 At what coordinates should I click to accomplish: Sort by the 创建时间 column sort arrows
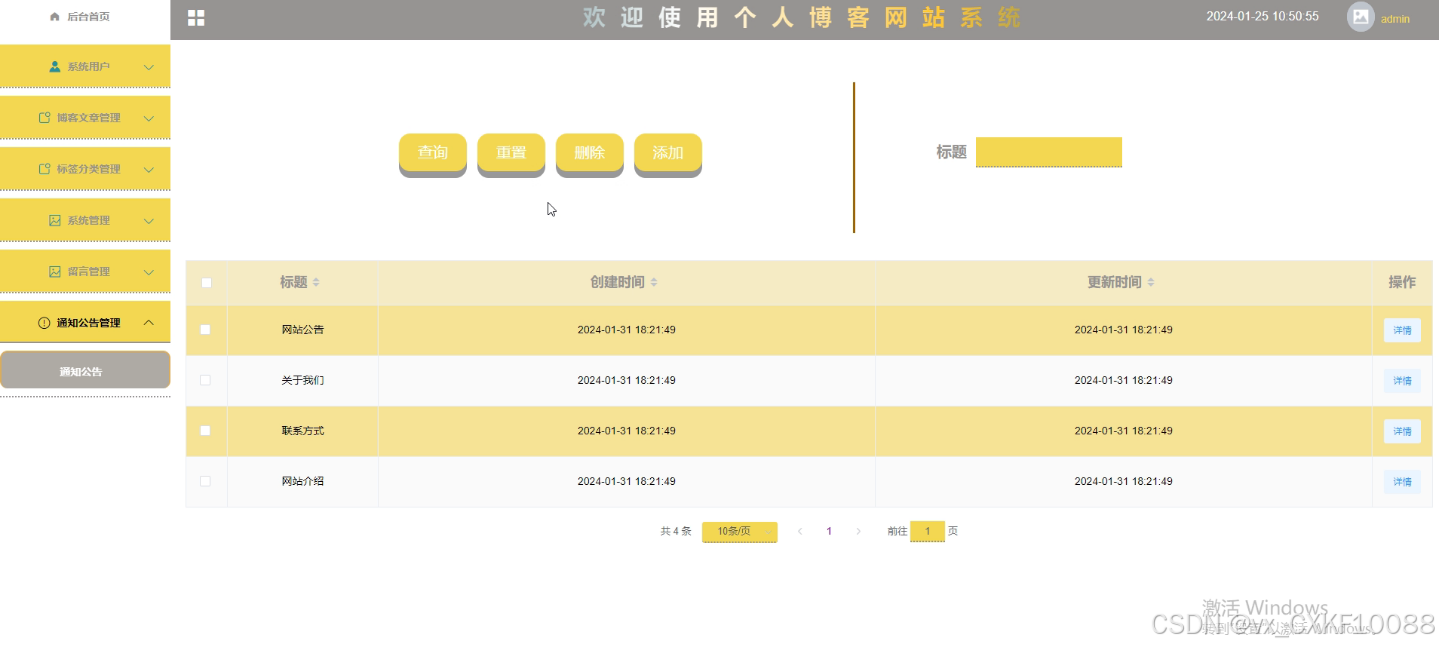(654, 283)
